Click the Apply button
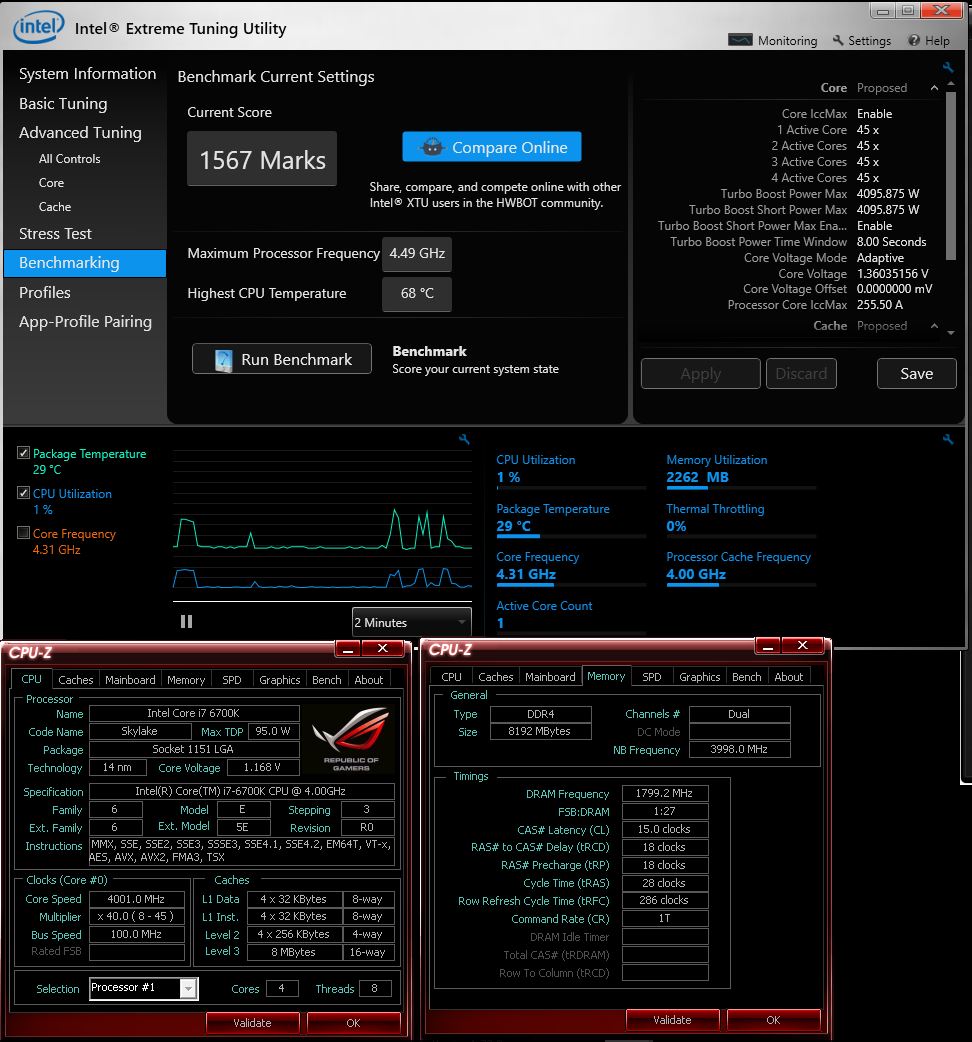This screenshot has width=972, height=1042. pos(701,373)
